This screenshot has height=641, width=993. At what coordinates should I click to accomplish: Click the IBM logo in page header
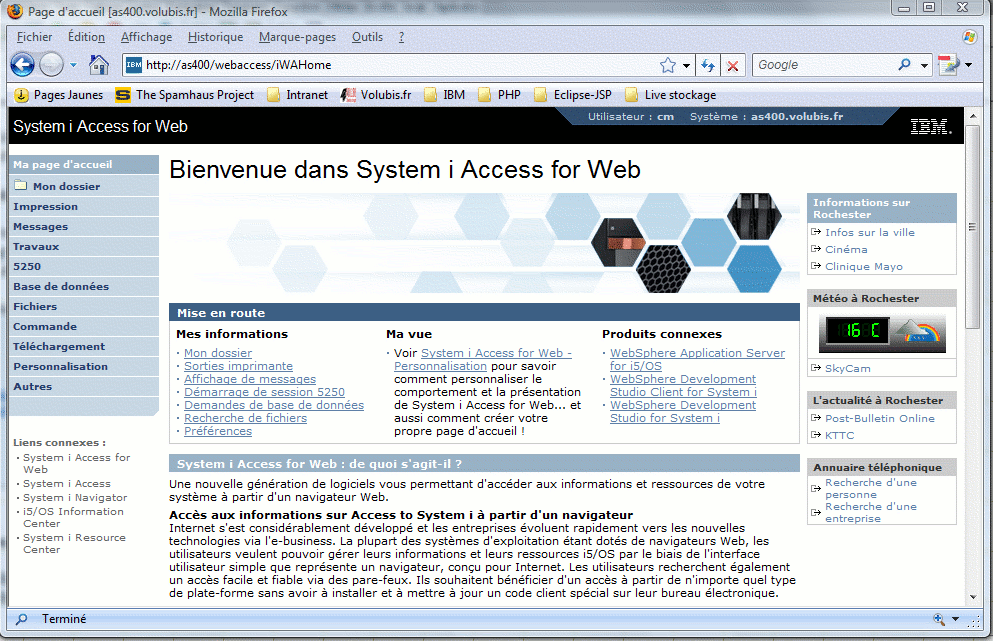[931, 127]
